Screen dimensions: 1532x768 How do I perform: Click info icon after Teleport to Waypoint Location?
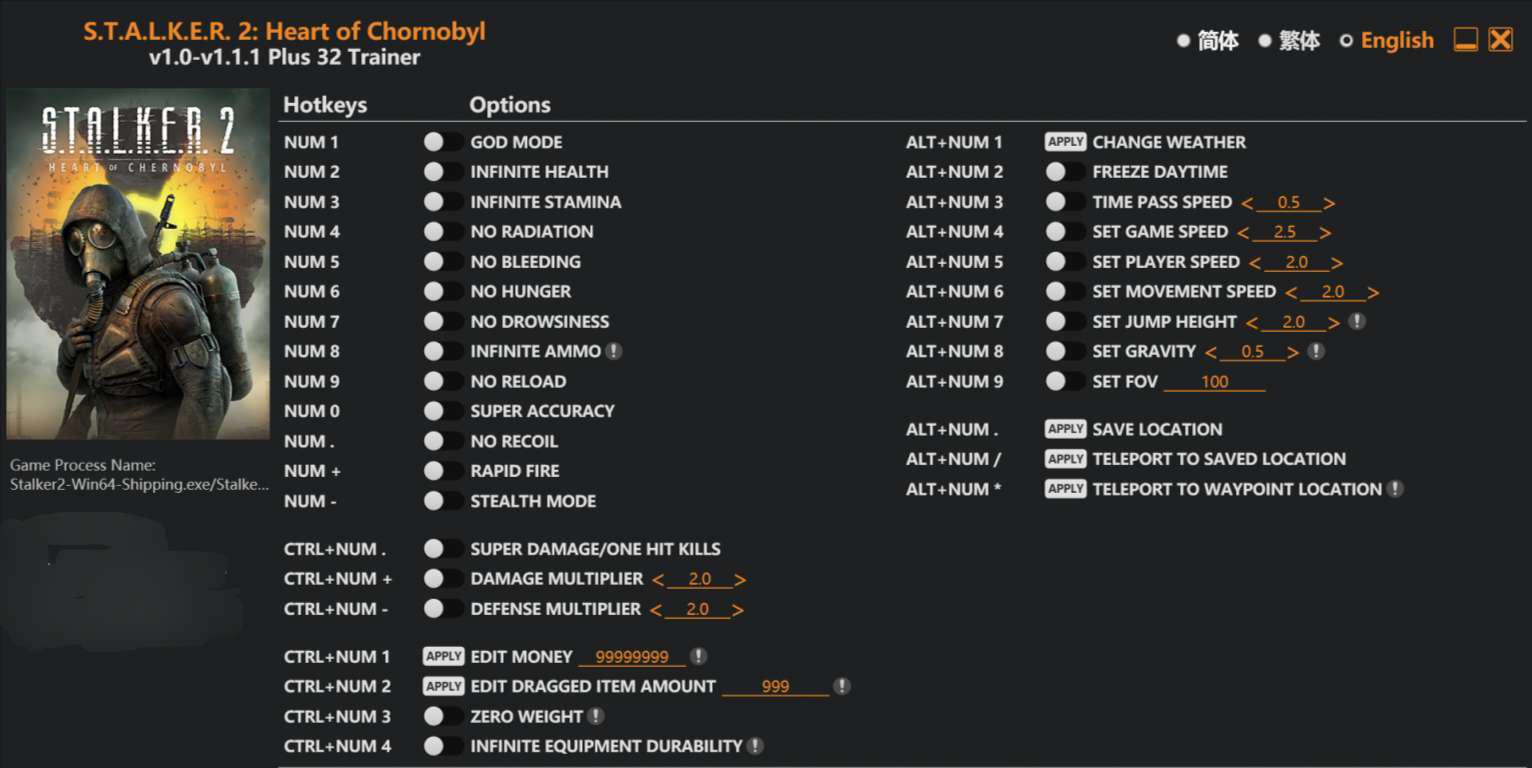click(1394, 489)
